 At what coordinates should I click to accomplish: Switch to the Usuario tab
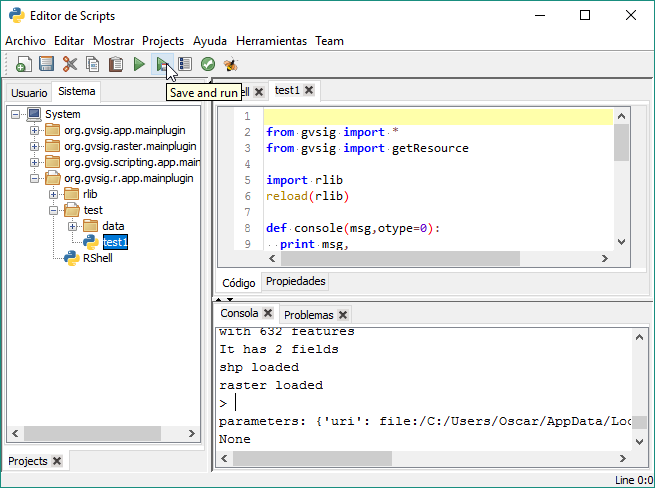[x=29, y=93]
